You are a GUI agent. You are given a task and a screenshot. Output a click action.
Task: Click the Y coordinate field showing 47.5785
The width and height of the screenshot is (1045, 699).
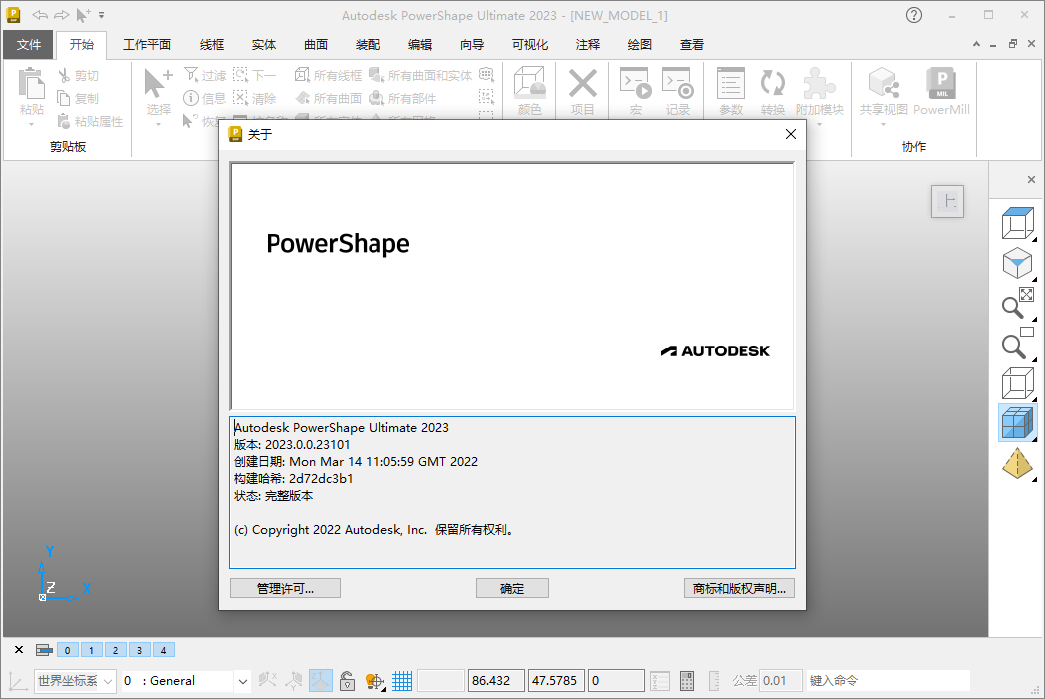(x=556, y=680)
